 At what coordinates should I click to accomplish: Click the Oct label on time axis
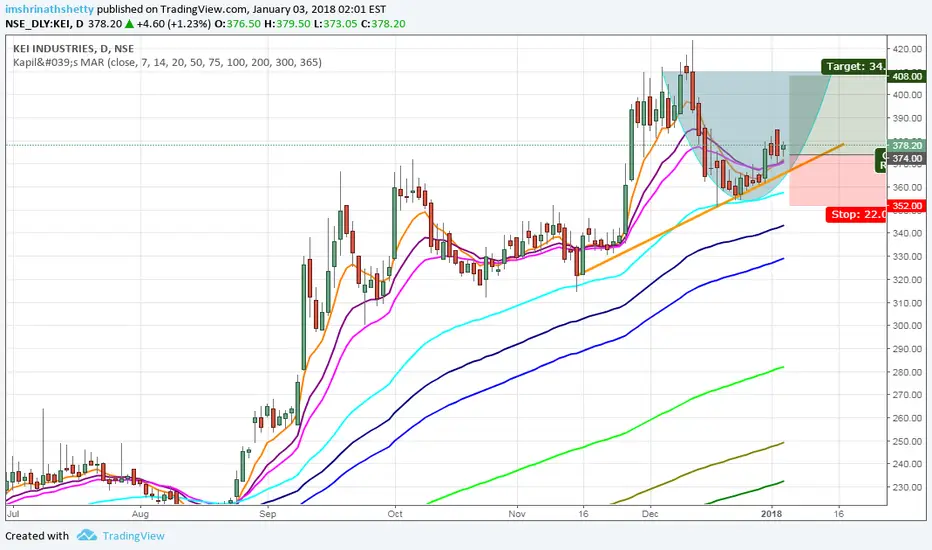click(395, 514)
